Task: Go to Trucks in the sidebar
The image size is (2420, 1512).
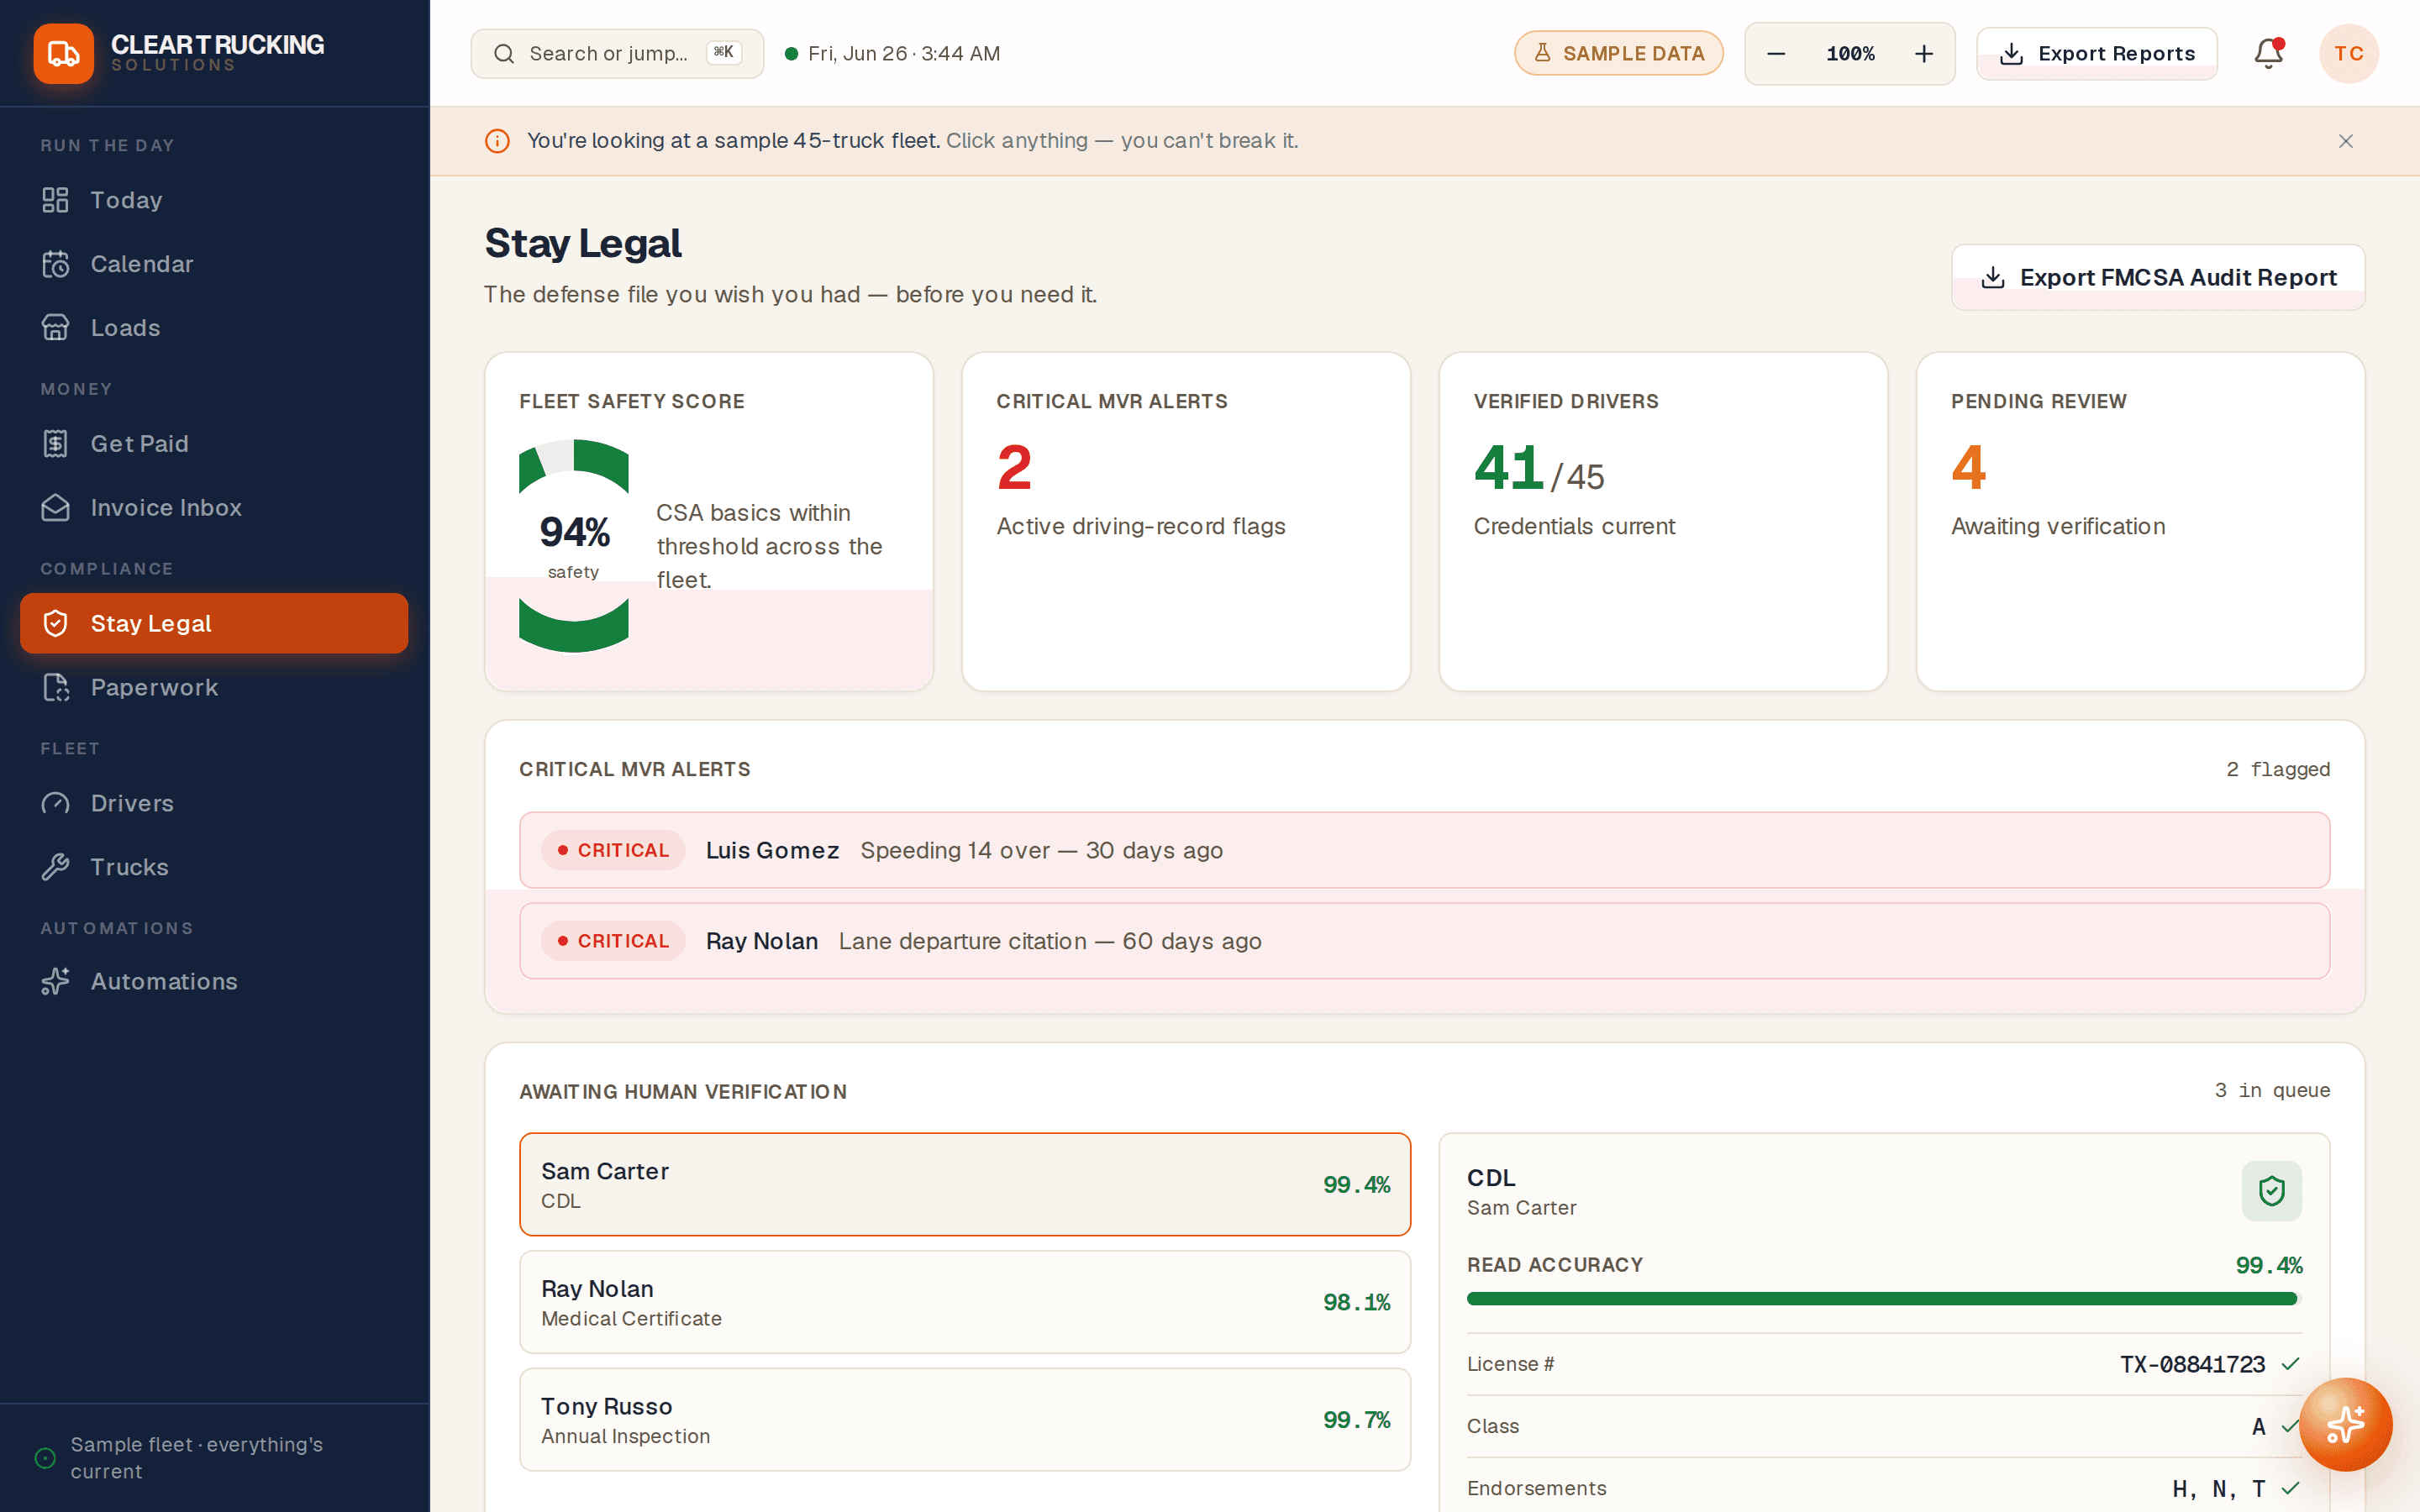Action: [x=214, y=867]
